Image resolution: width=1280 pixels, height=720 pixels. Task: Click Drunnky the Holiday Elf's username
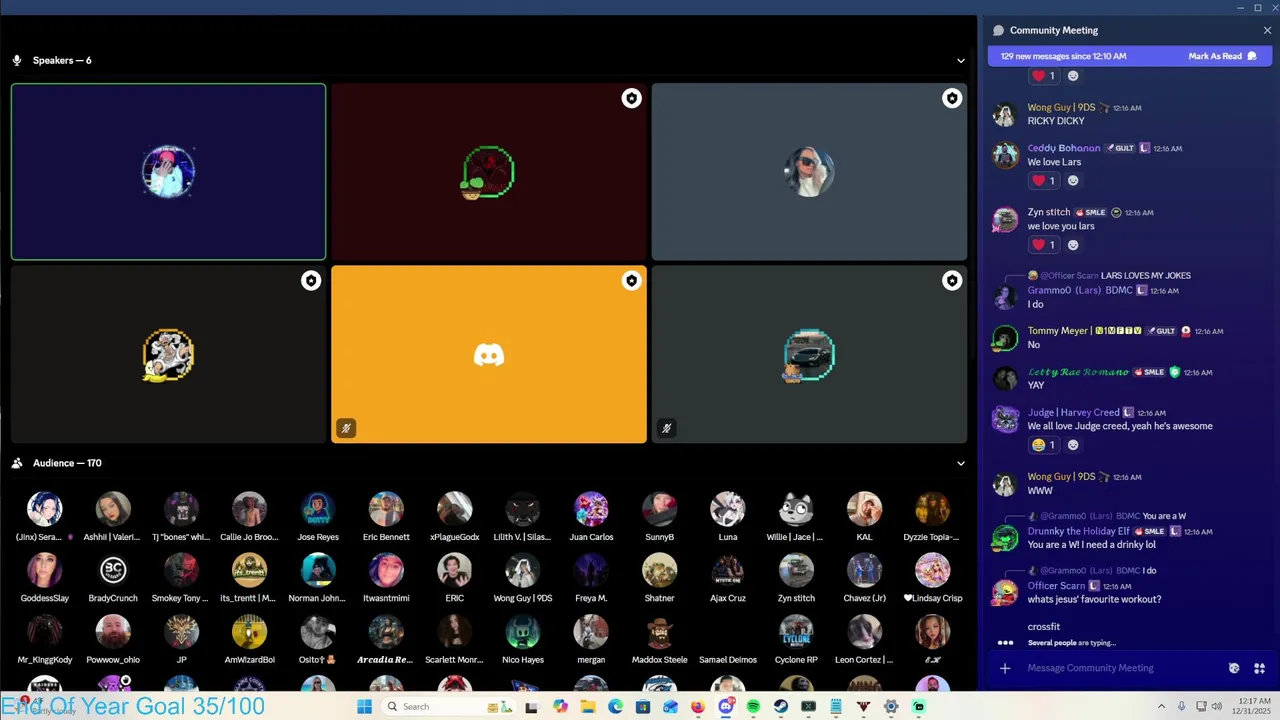(x=1078, y=531)
